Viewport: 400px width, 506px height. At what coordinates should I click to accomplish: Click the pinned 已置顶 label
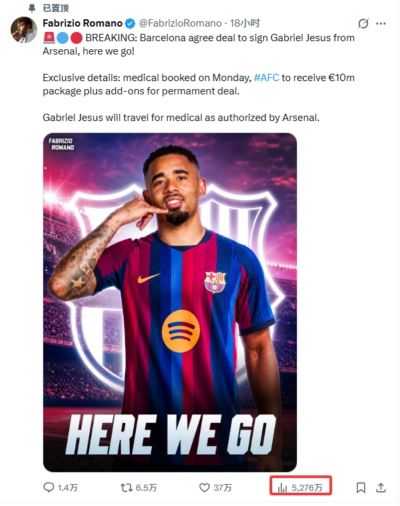(x=56, y=8)
